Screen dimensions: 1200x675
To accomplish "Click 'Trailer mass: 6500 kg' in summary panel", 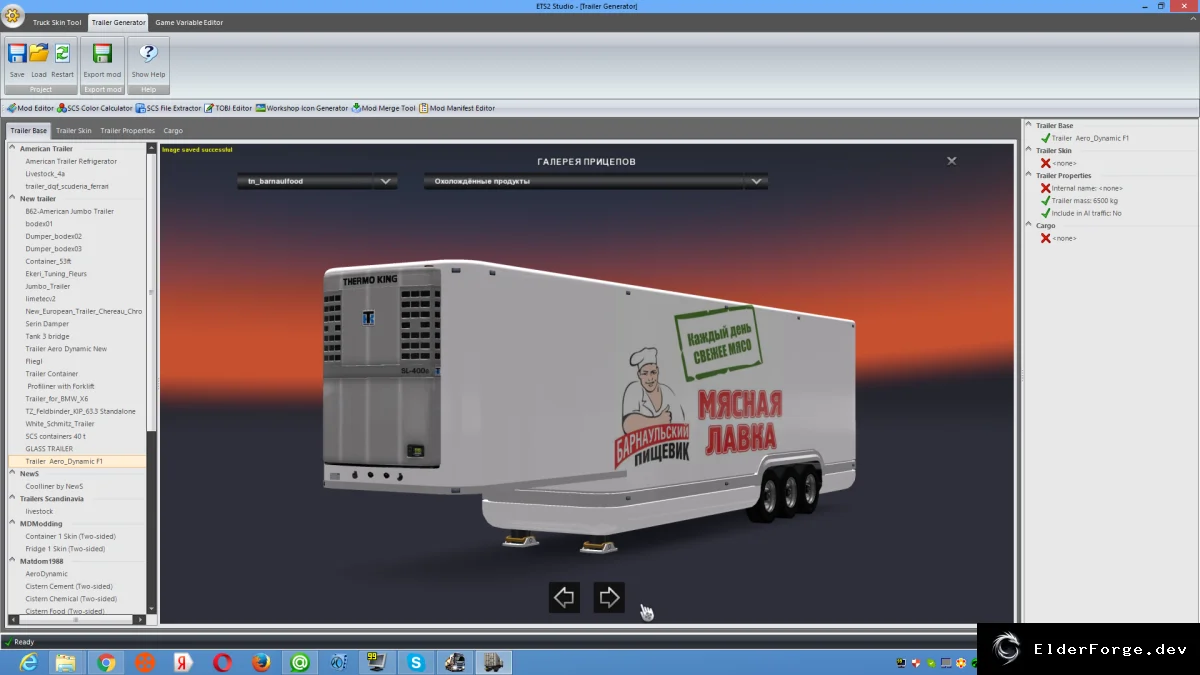I will (x=1085, y=201).
